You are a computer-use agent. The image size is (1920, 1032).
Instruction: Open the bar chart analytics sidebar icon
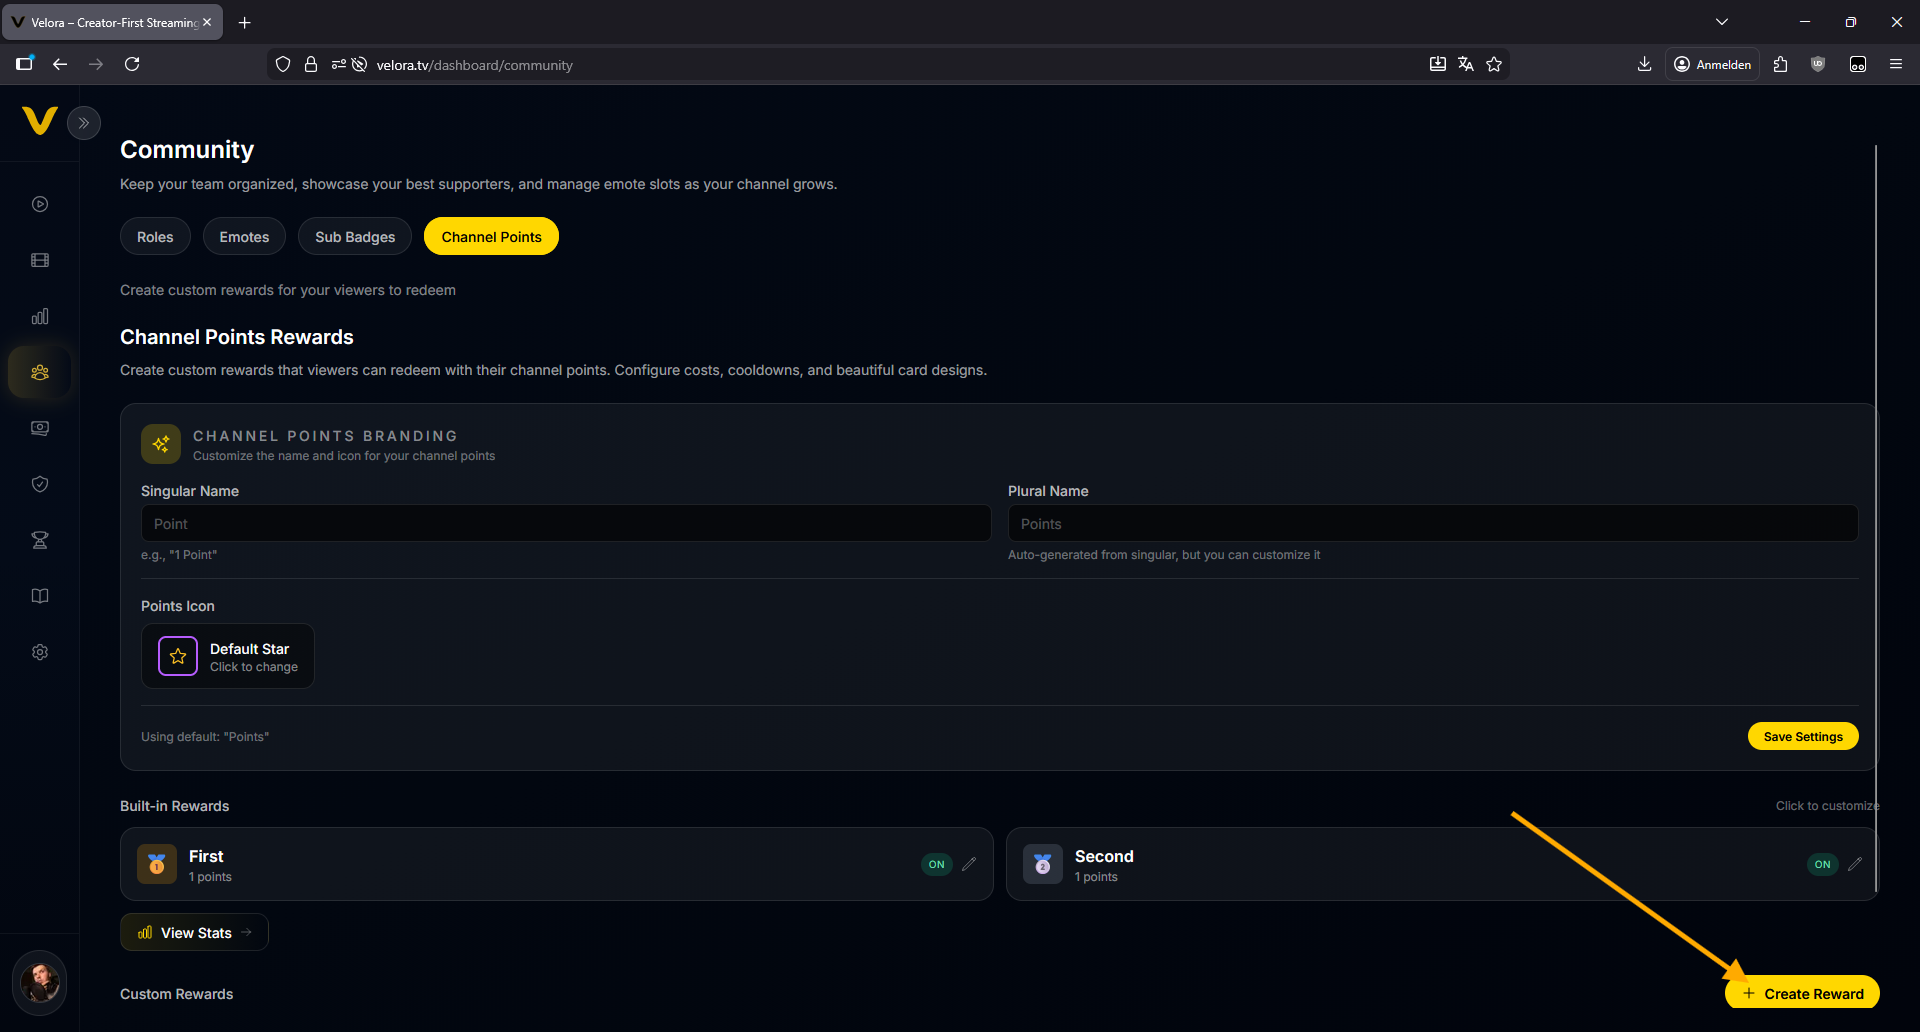tap(40, 316)
